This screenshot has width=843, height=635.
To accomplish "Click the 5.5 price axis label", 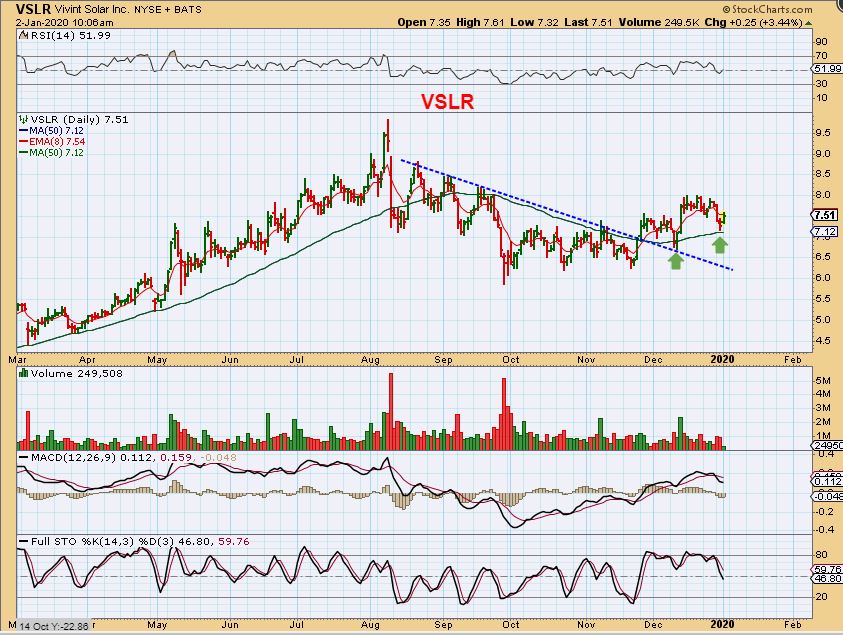I will (822, 299).
